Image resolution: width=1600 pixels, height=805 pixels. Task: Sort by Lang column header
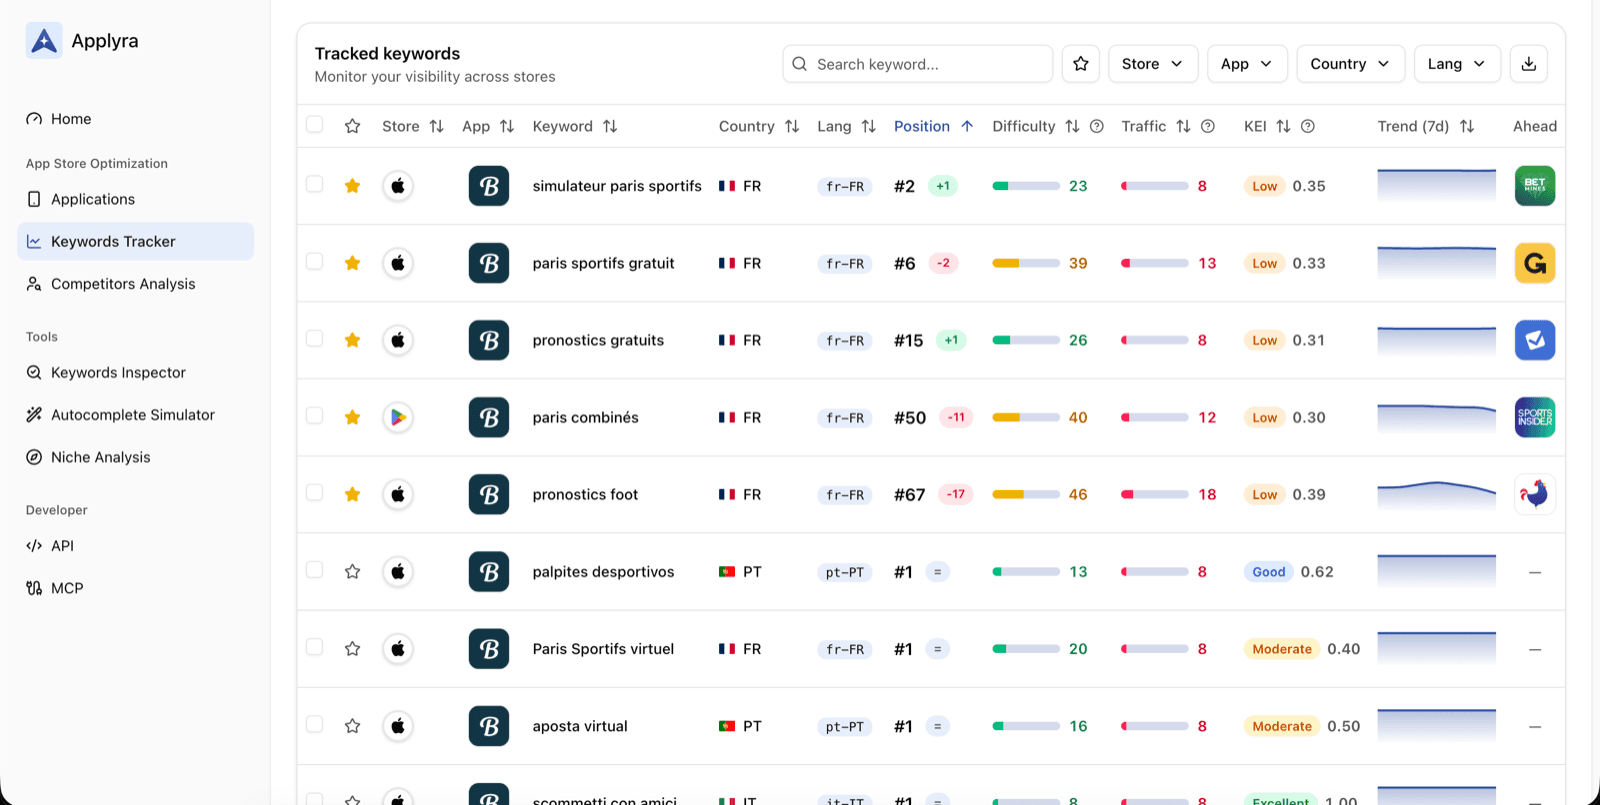tap(846, 126)
